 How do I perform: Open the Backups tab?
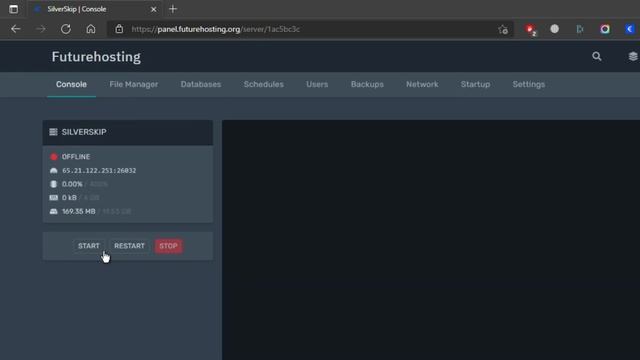[x=367, y=84]
